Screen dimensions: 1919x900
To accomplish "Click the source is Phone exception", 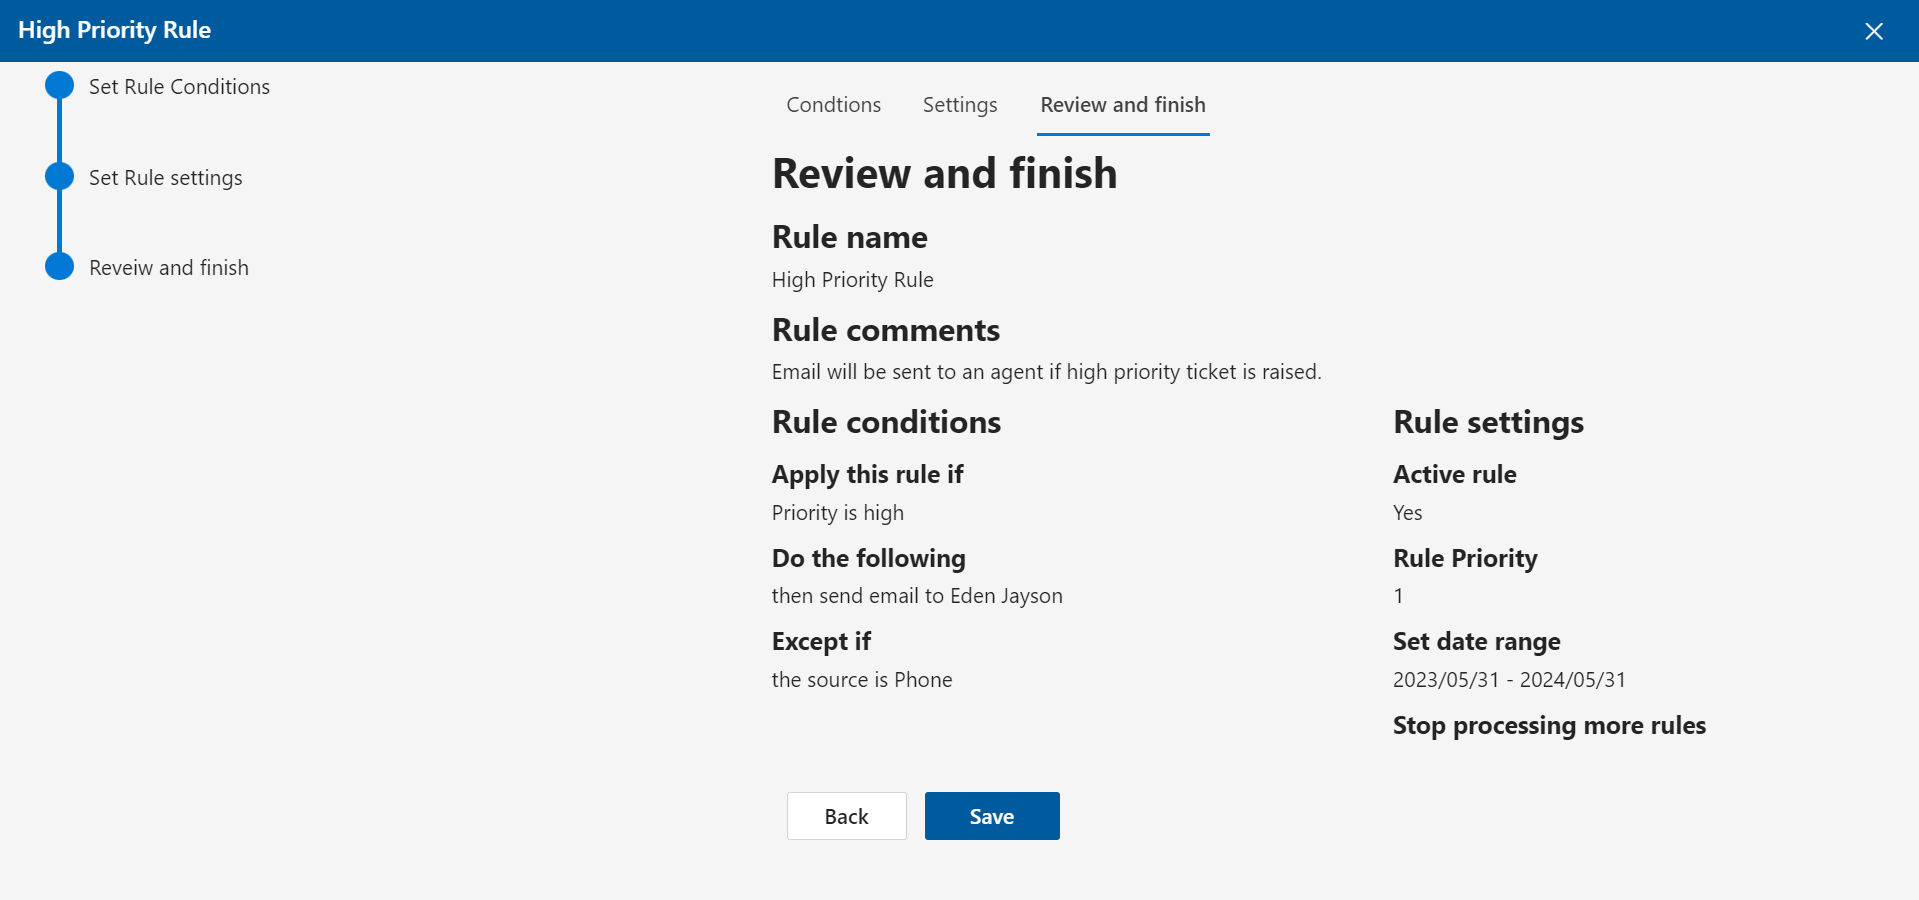I will pyautogui.click(x=862, y=680).
